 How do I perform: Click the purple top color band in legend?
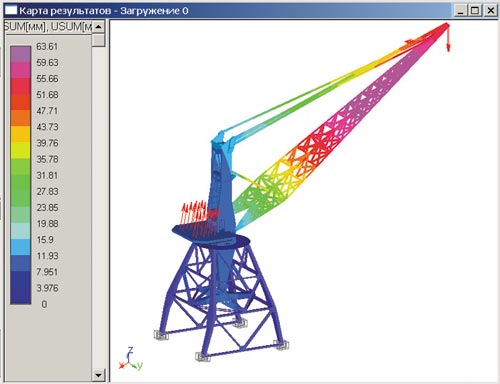pos(20,54)
